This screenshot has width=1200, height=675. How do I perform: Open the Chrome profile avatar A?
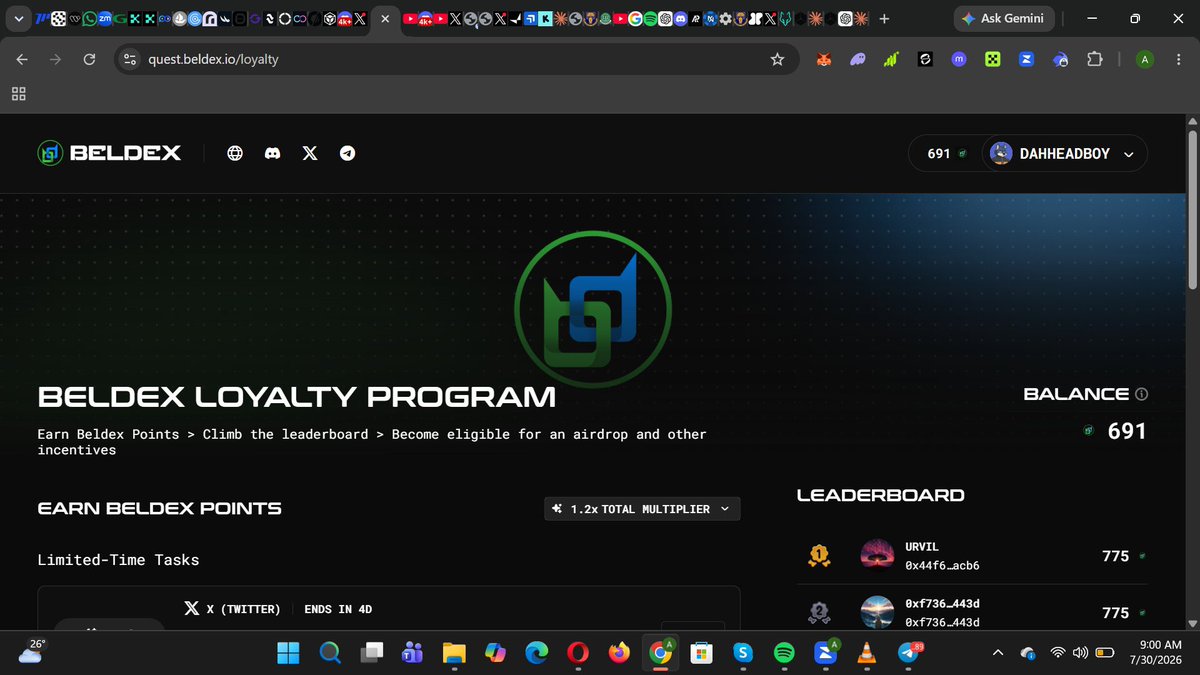point(1145,60)
